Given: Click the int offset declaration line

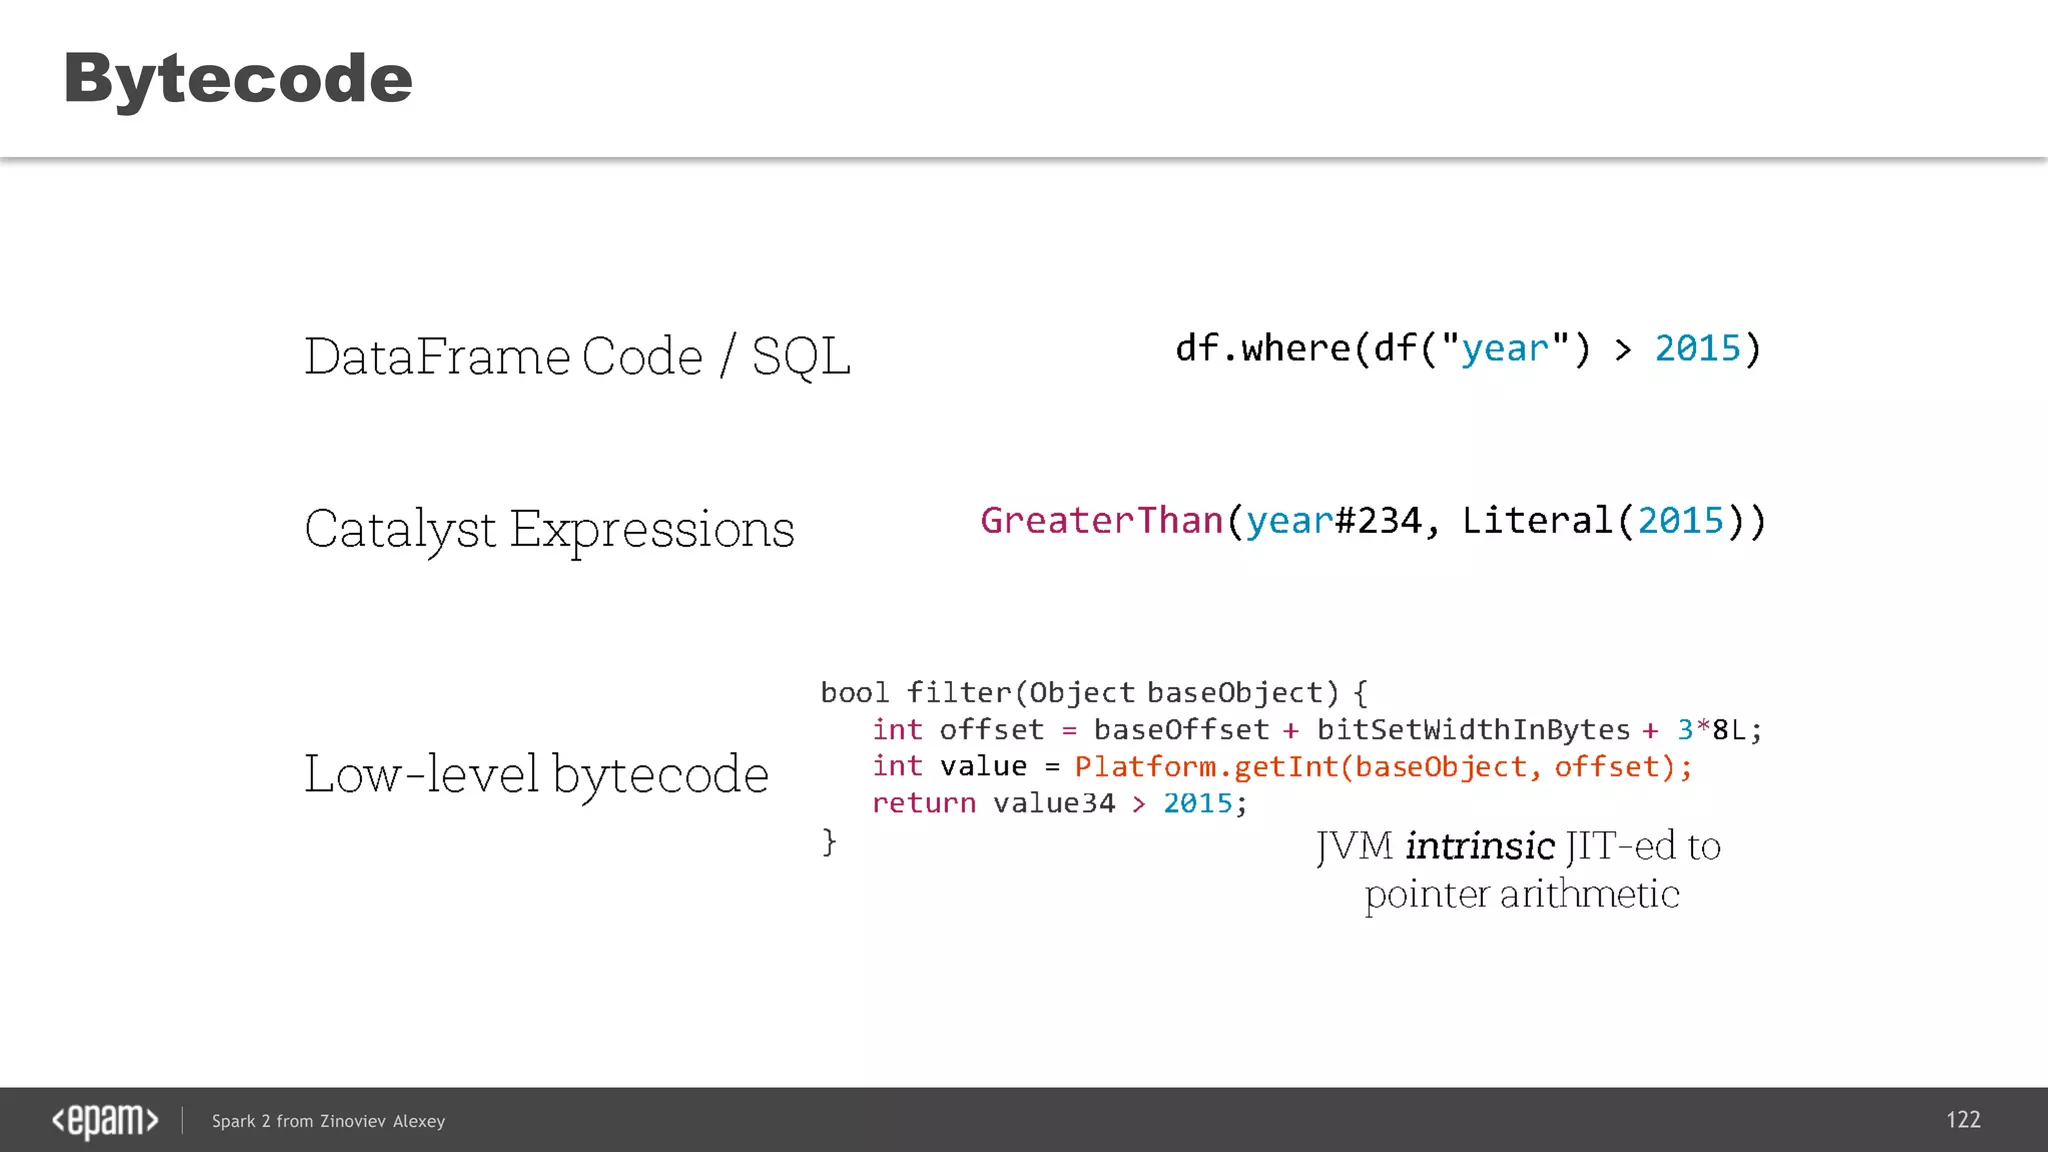Looking at the screenshot, I should click(x=1316, y=730).
